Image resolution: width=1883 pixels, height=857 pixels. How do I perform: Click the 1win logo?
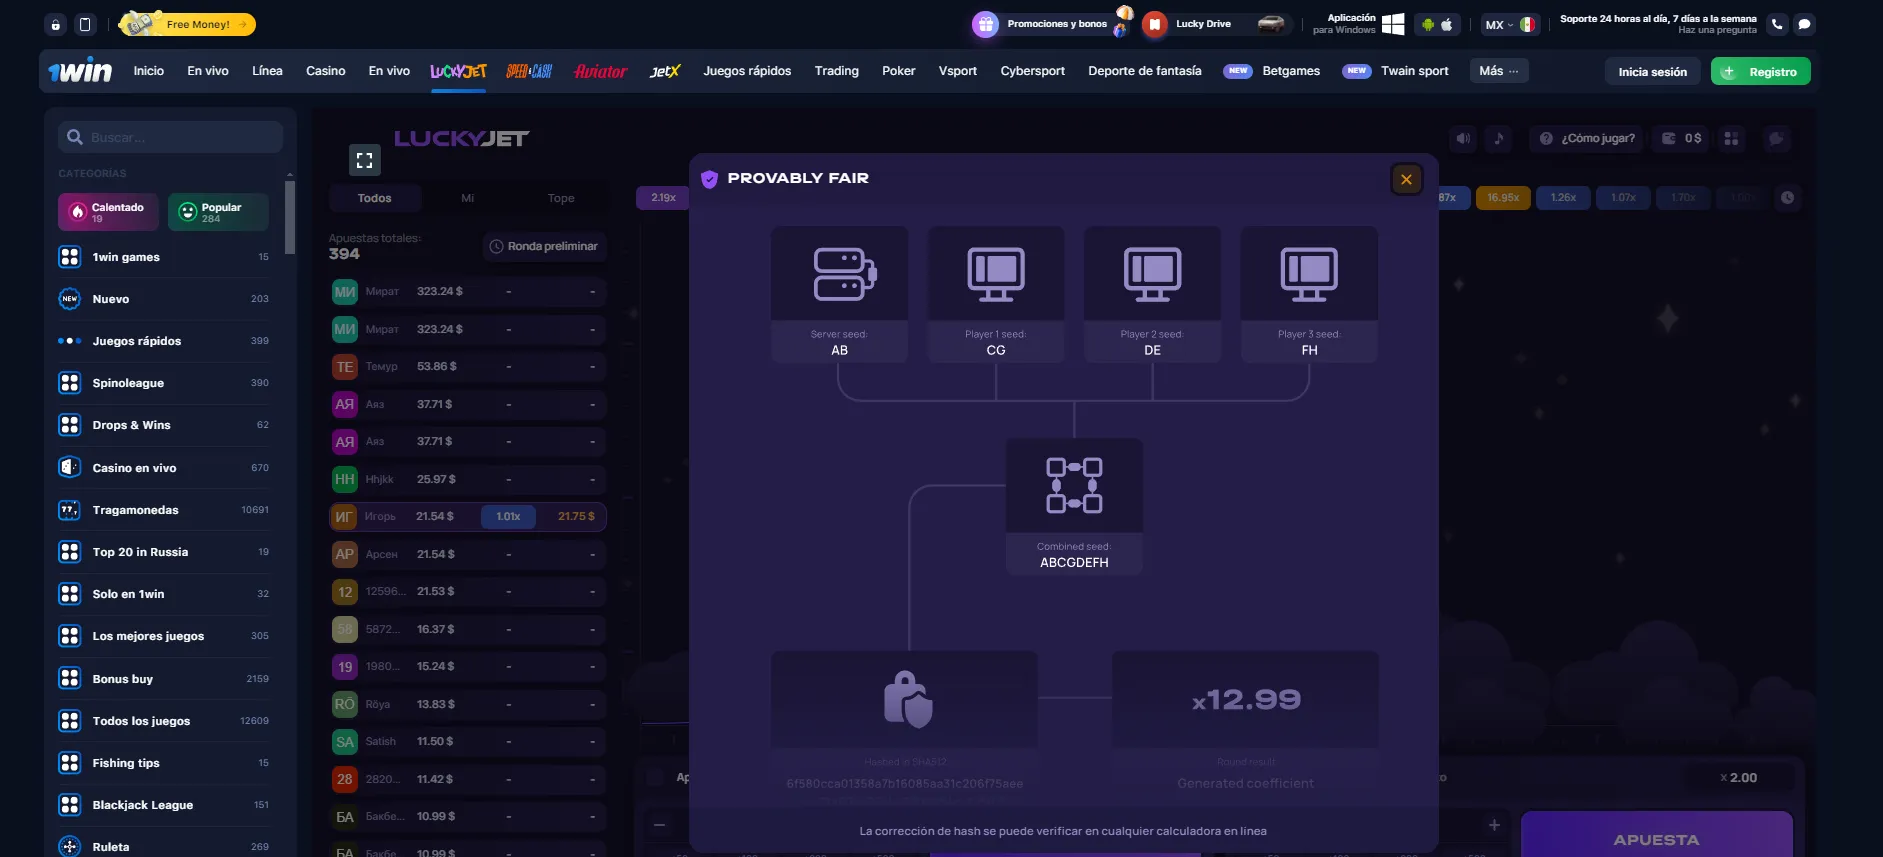click(80, 71)
